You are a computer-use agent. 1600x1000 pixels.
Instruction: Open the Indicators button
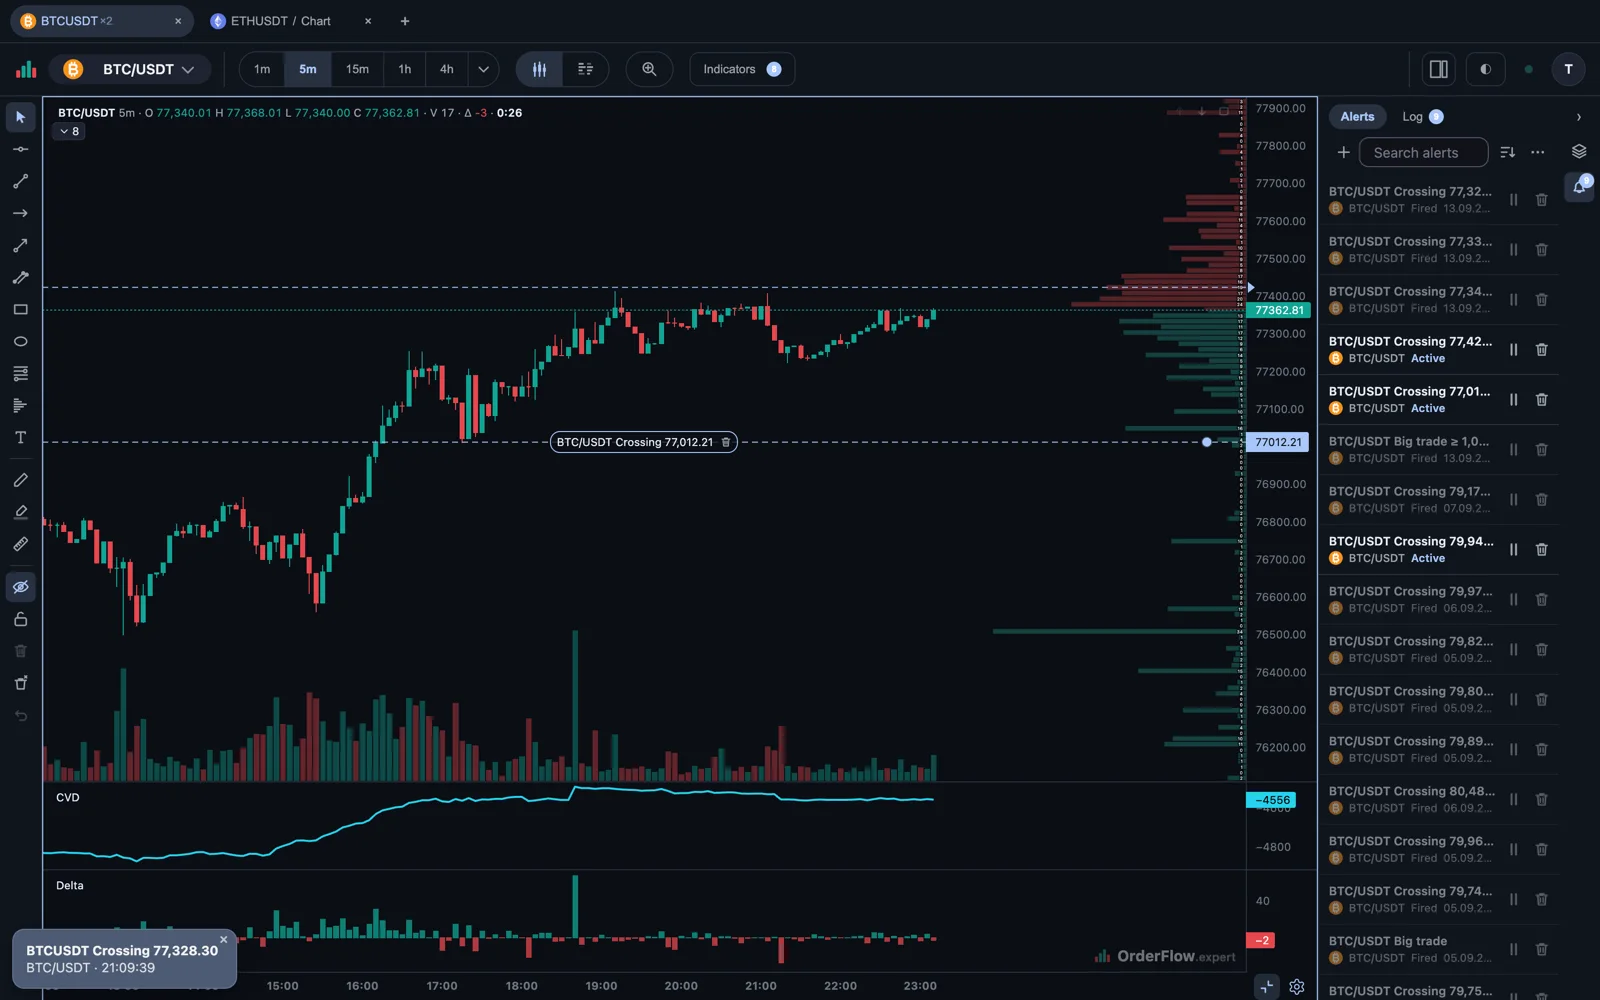coord(742,69)
